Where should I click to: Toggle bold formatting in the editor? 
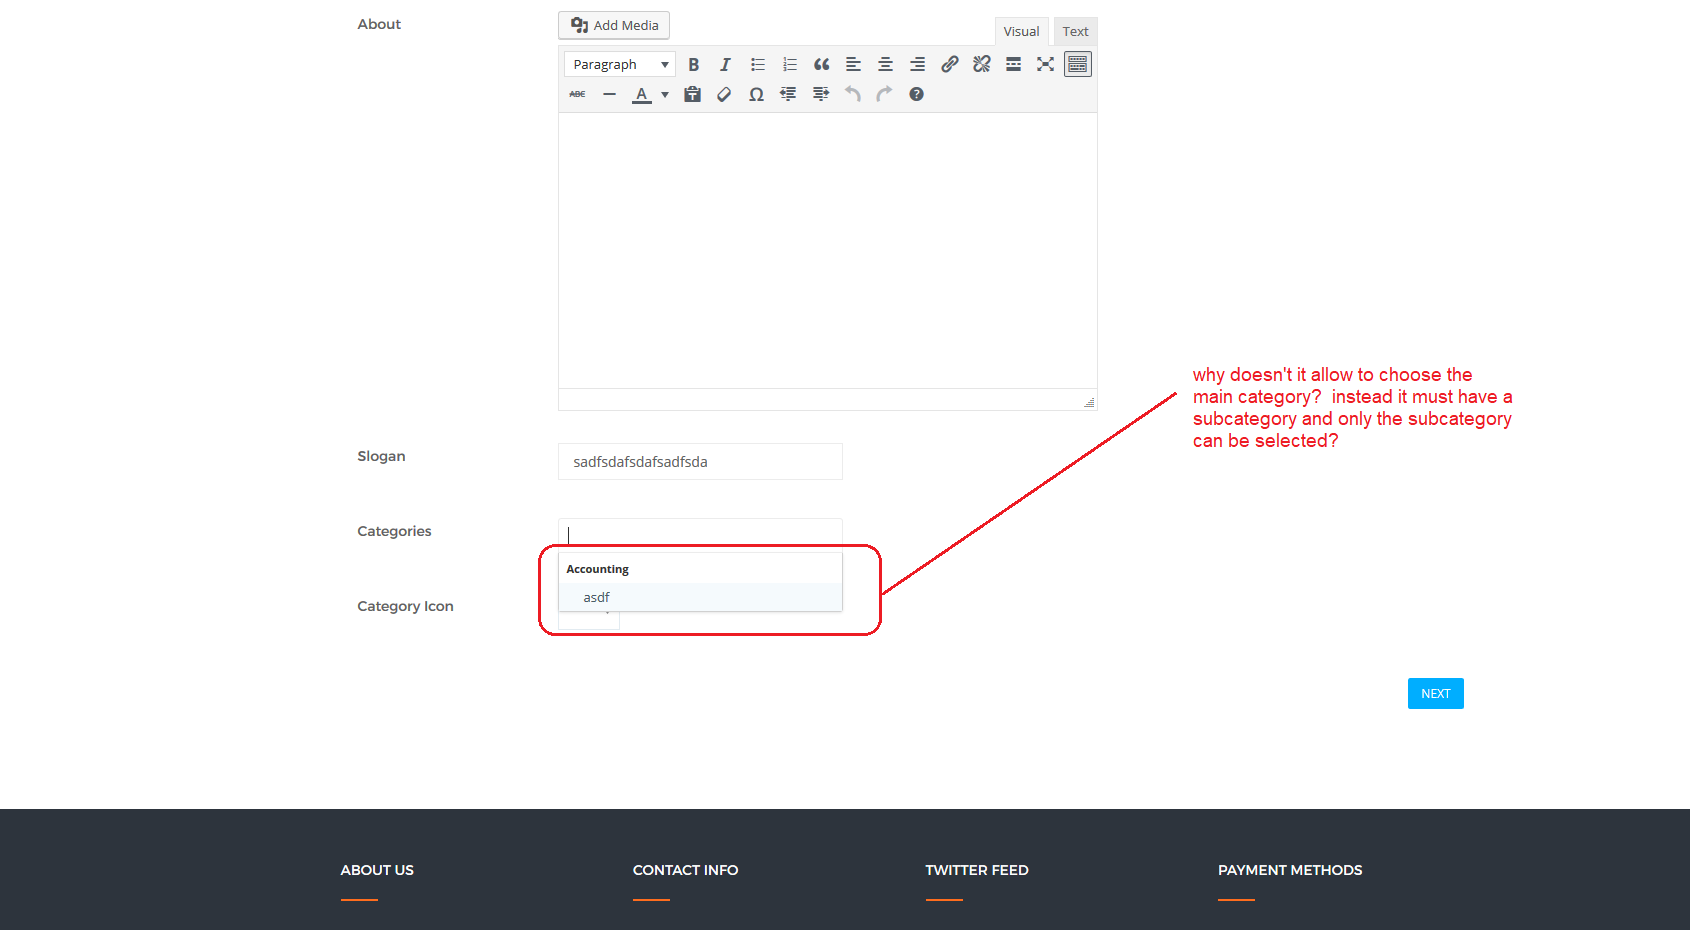(x=693, y=65)
